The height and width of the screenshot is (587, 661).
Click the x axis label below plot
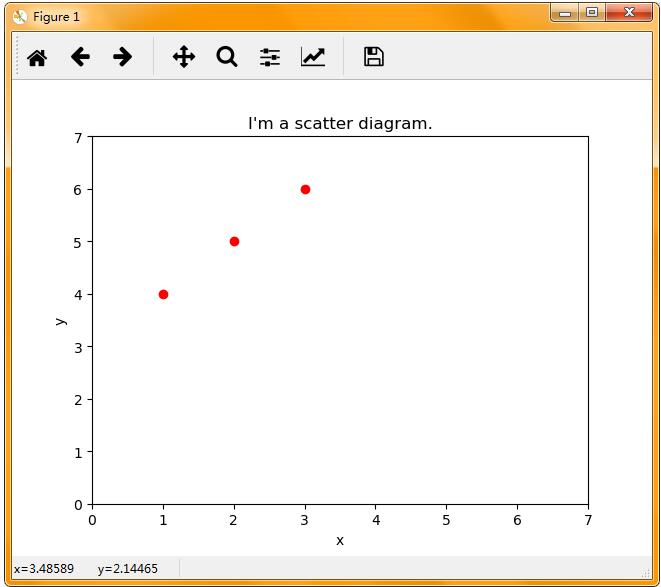click(x=340, y=541)
